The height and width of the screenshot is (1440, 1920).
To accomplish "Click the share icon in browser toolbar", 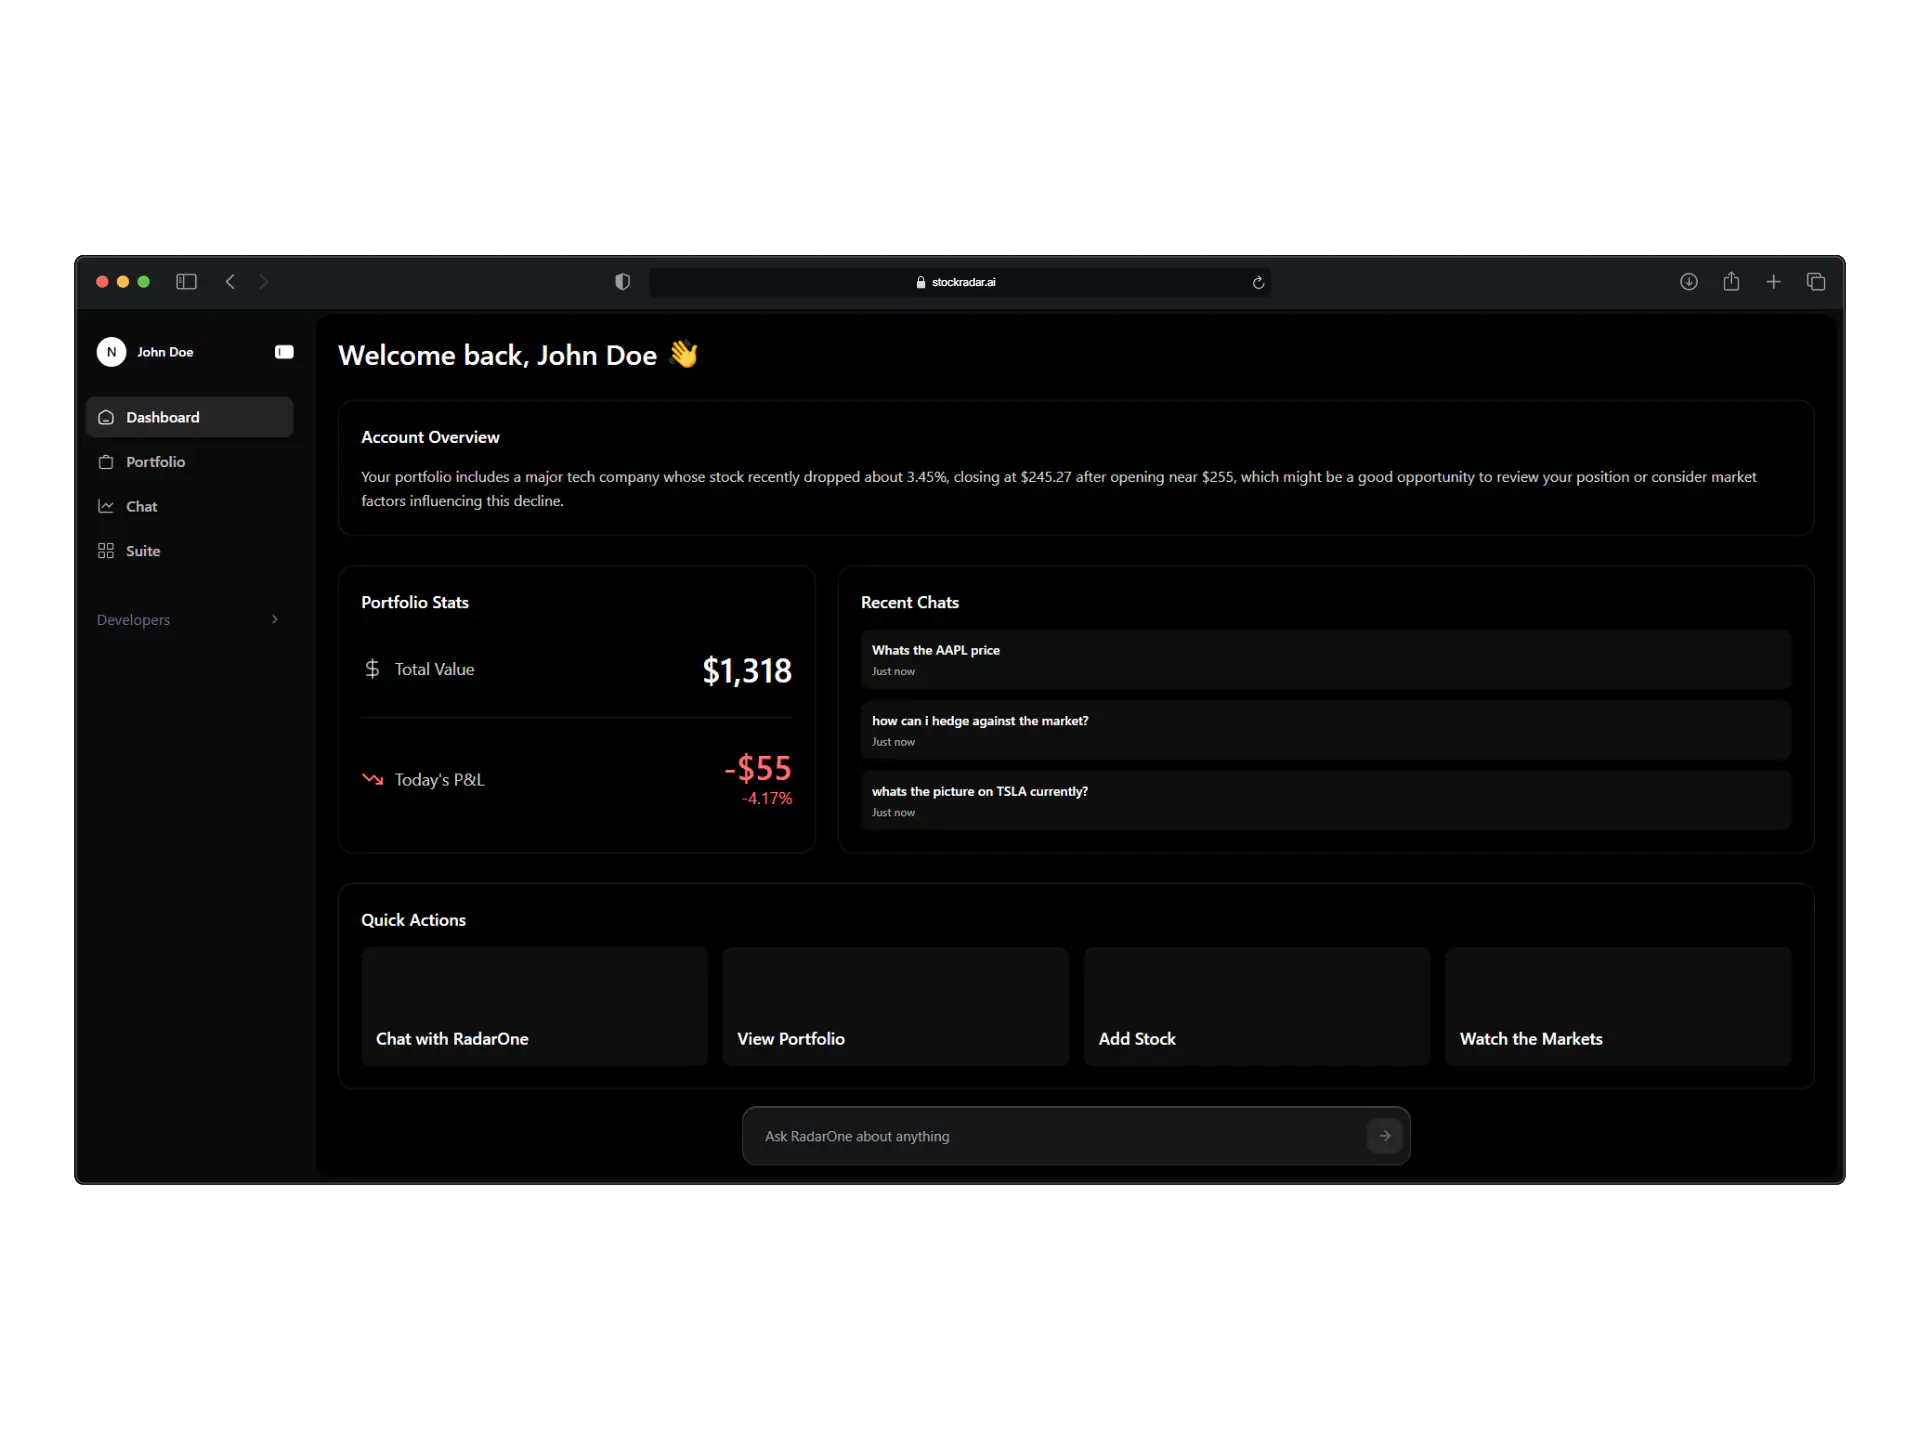I will (x=1731, y=282).
